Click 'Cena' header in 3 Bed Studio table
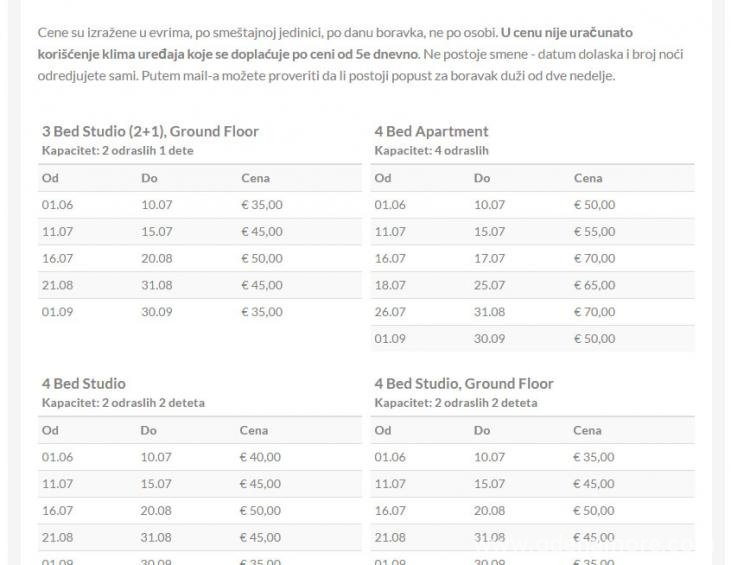 click(255, 178)
